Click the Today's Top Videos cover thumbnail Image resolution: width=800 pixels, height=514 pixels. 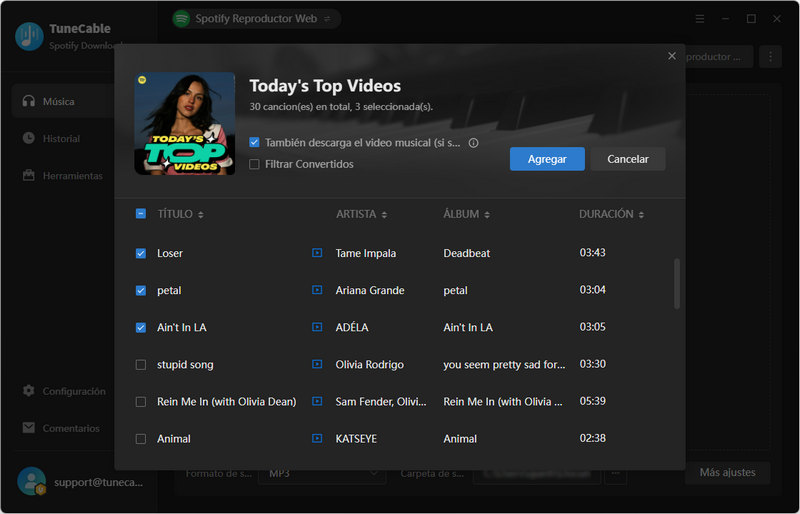(185, 123)
